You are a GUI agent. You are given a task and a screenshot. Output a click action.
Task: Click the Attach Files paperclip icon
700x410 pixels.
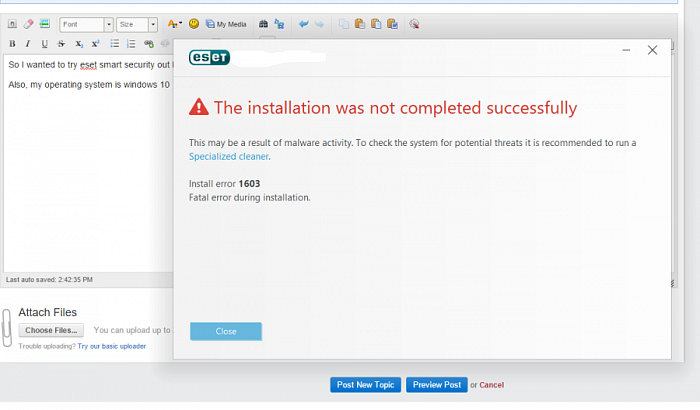coord(7,327)
